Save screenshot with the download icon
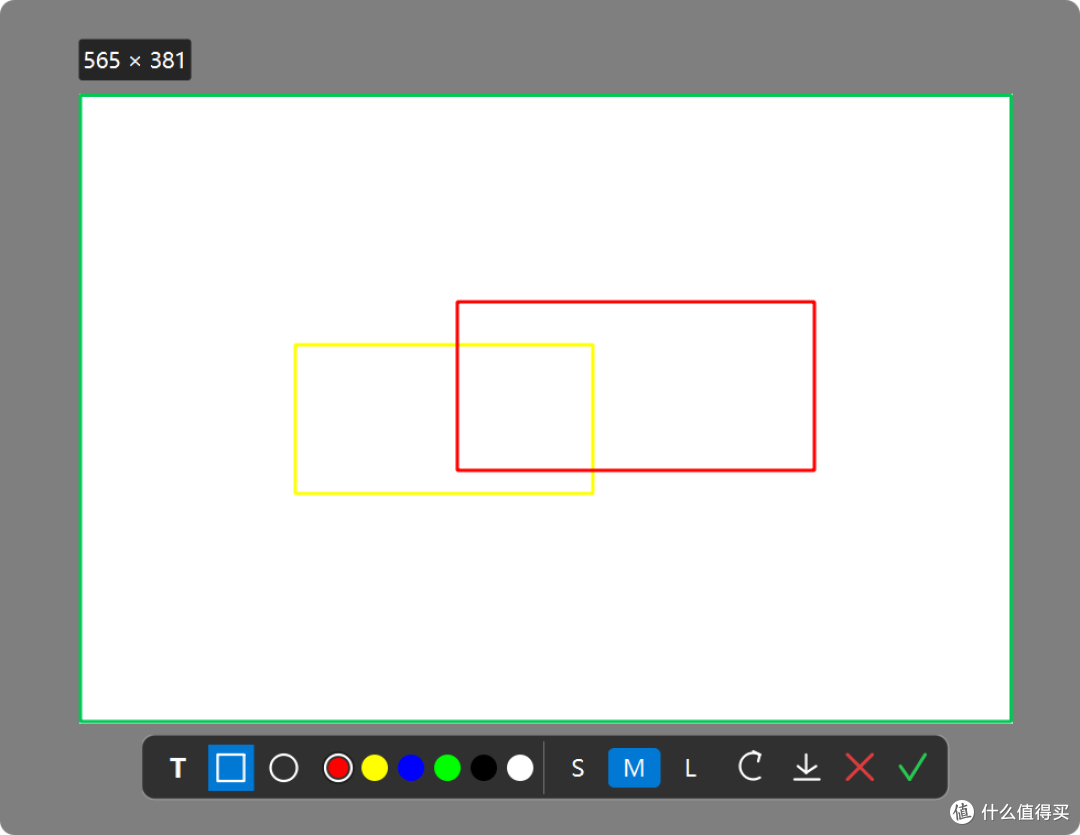This screenshot has width=1080, height=835. [807, 767]
